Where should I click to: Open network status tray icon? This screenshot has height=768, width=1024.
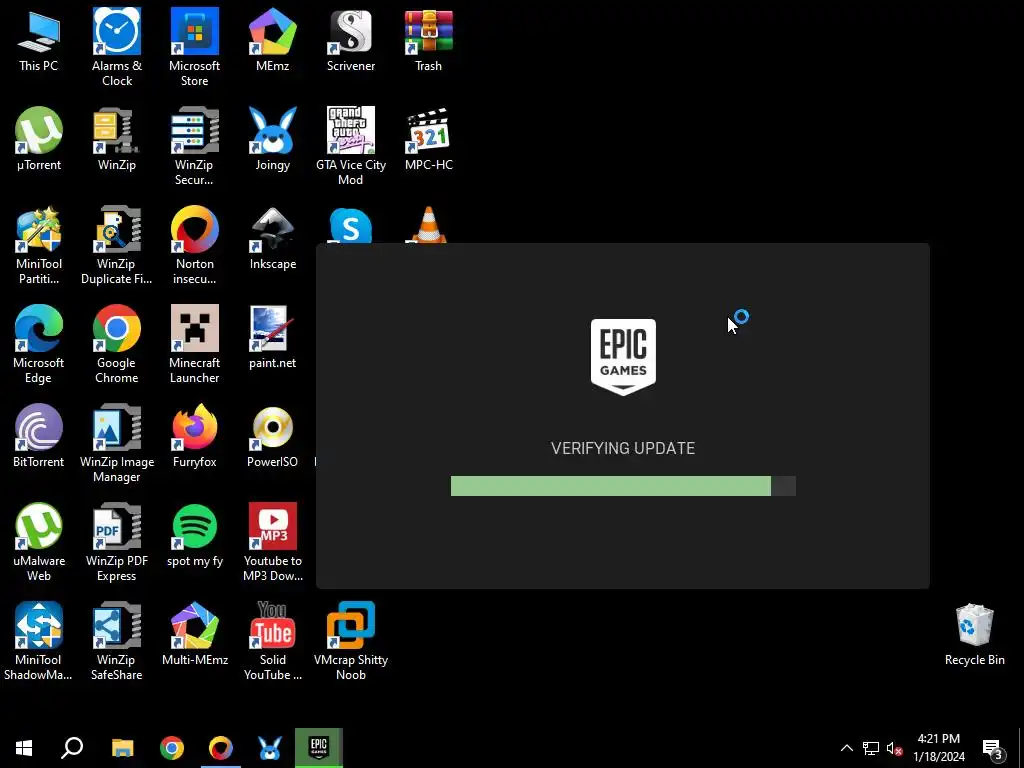point(871,748)
